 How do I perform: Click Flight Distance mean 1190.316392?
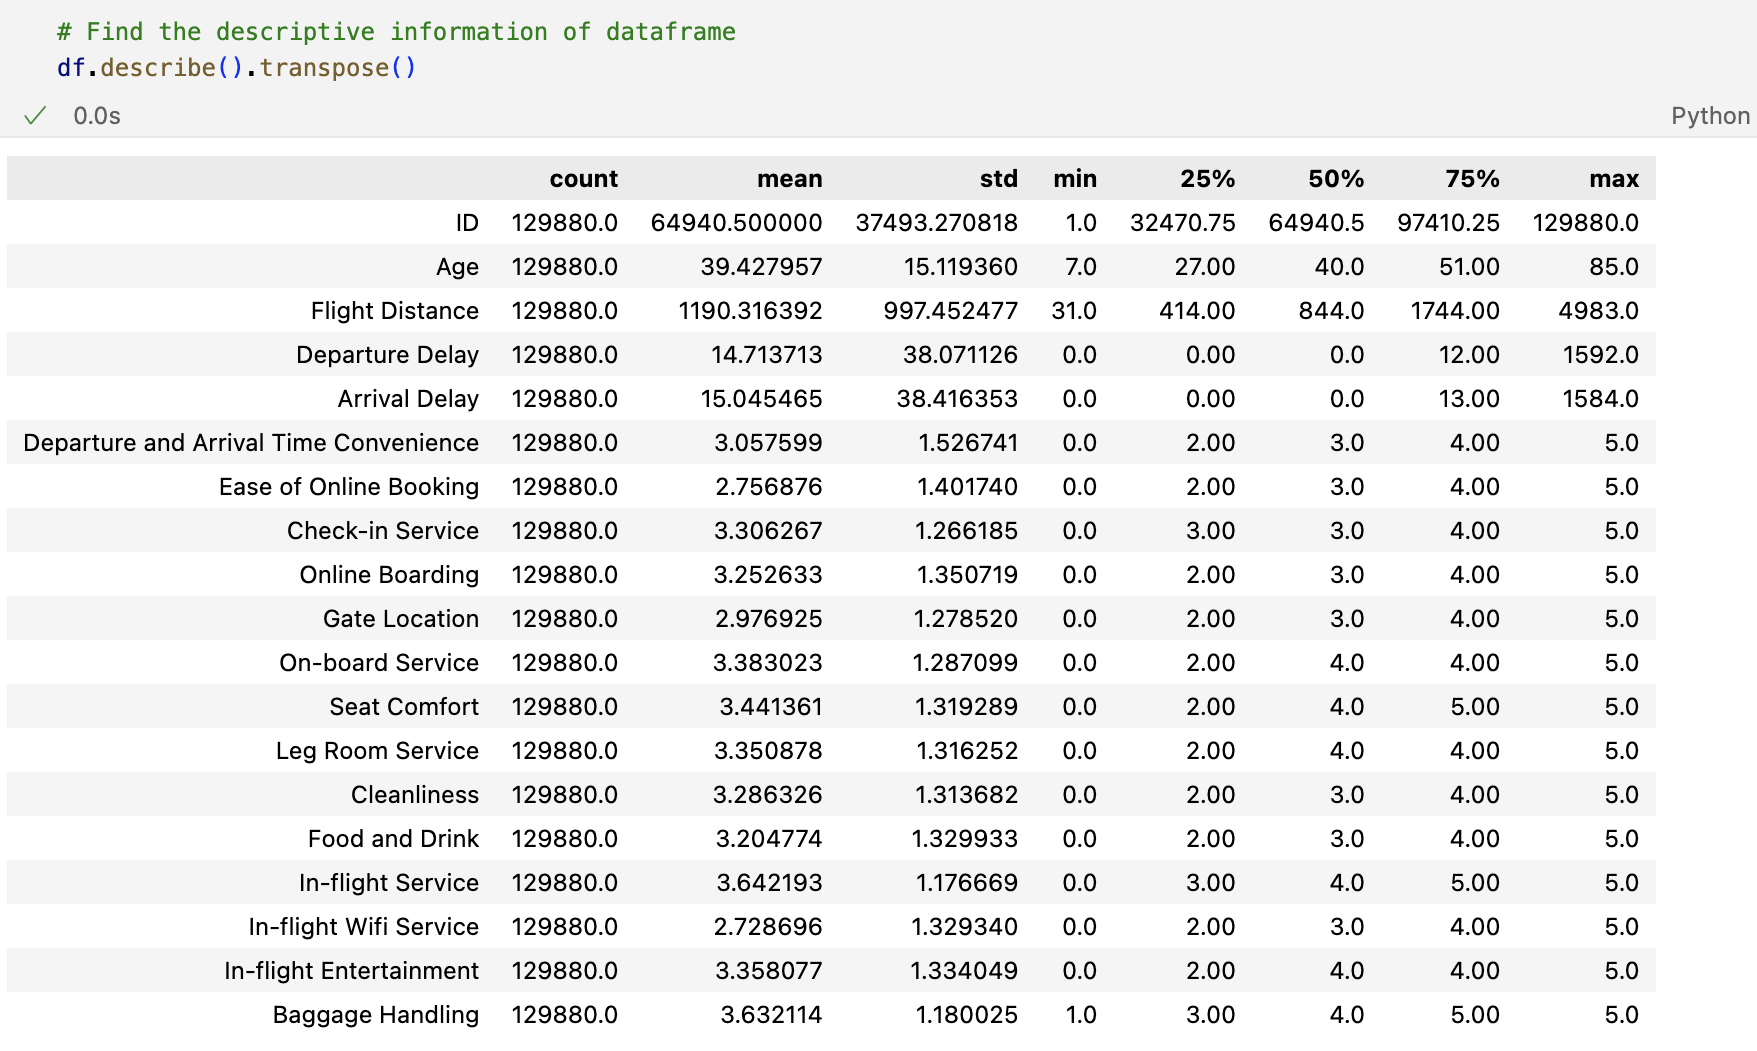(750, 311)
